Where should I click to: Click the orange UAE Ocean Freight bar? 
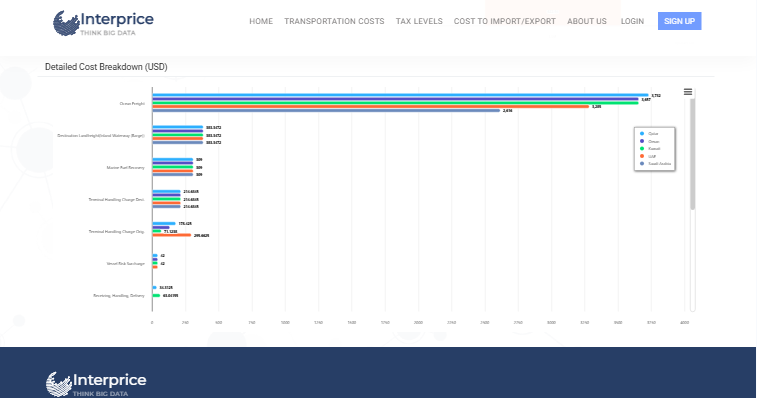371,107
